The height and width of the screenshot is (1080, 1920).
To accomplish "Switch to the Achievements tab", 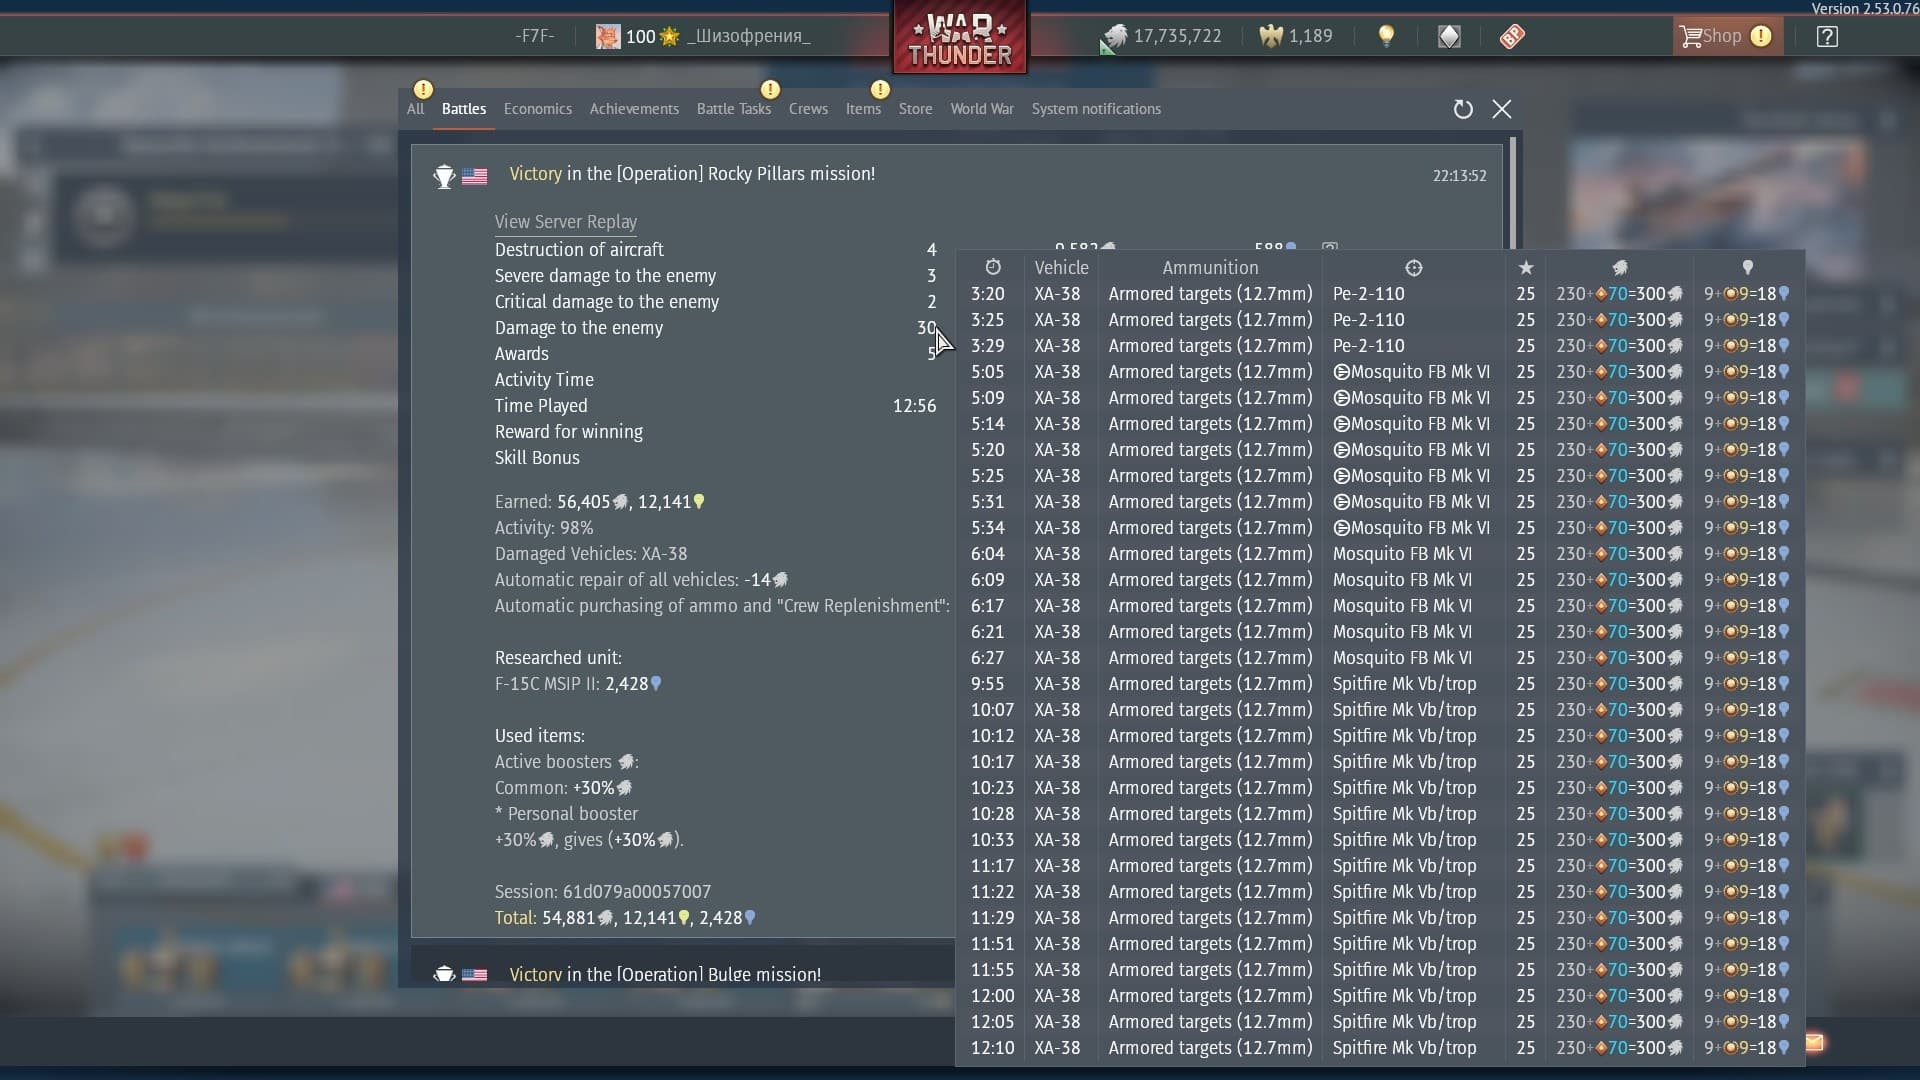I will [634, 109].
